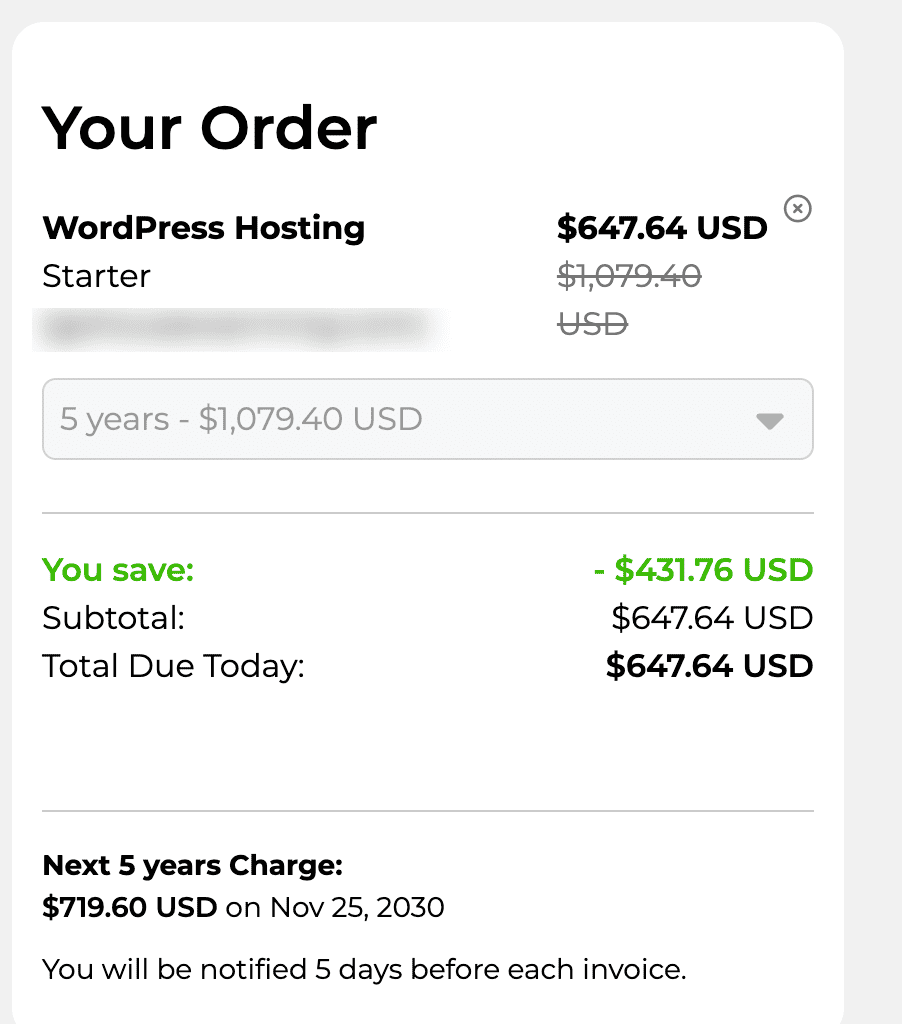Click the crossed-out $1,079.40 original price
This screenshot has width=902, height=1024.
tap(629, 276)
